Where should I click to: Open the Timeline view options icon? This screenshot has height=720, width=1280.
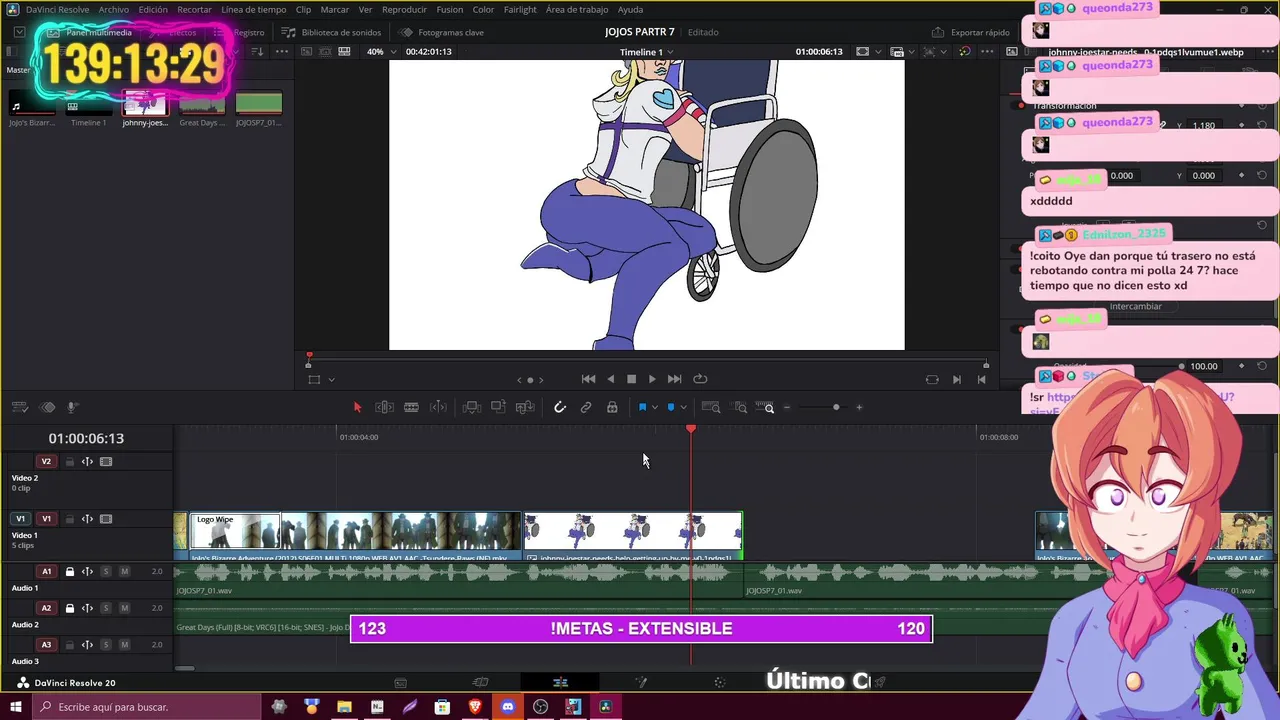coord(19,407)
